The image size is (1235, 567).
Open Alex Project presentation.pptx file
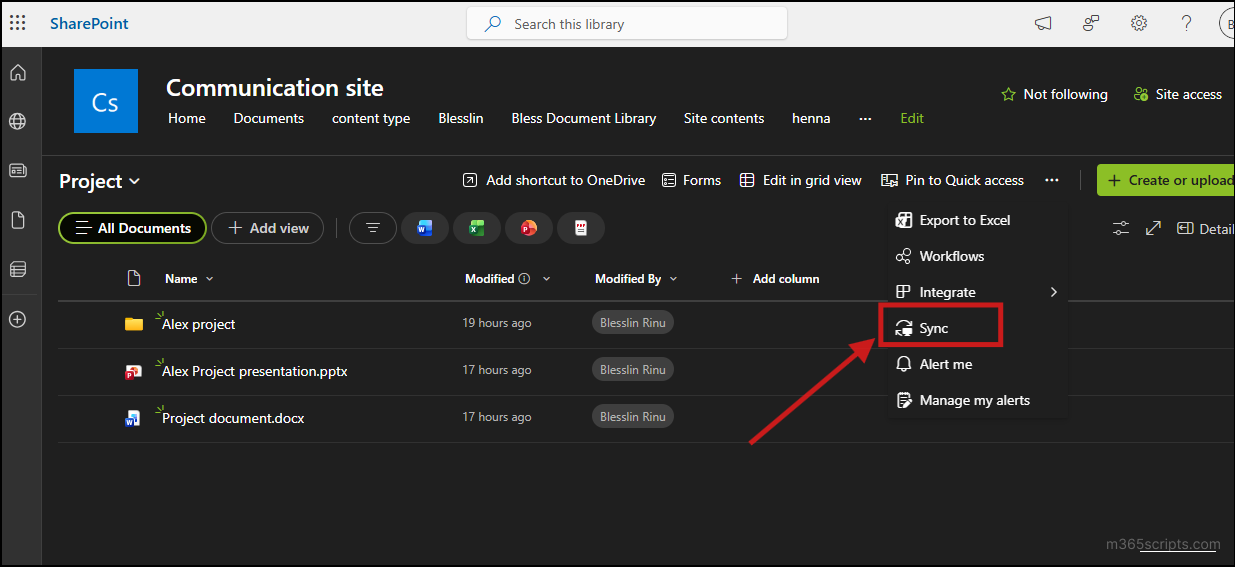click(254, 371)
